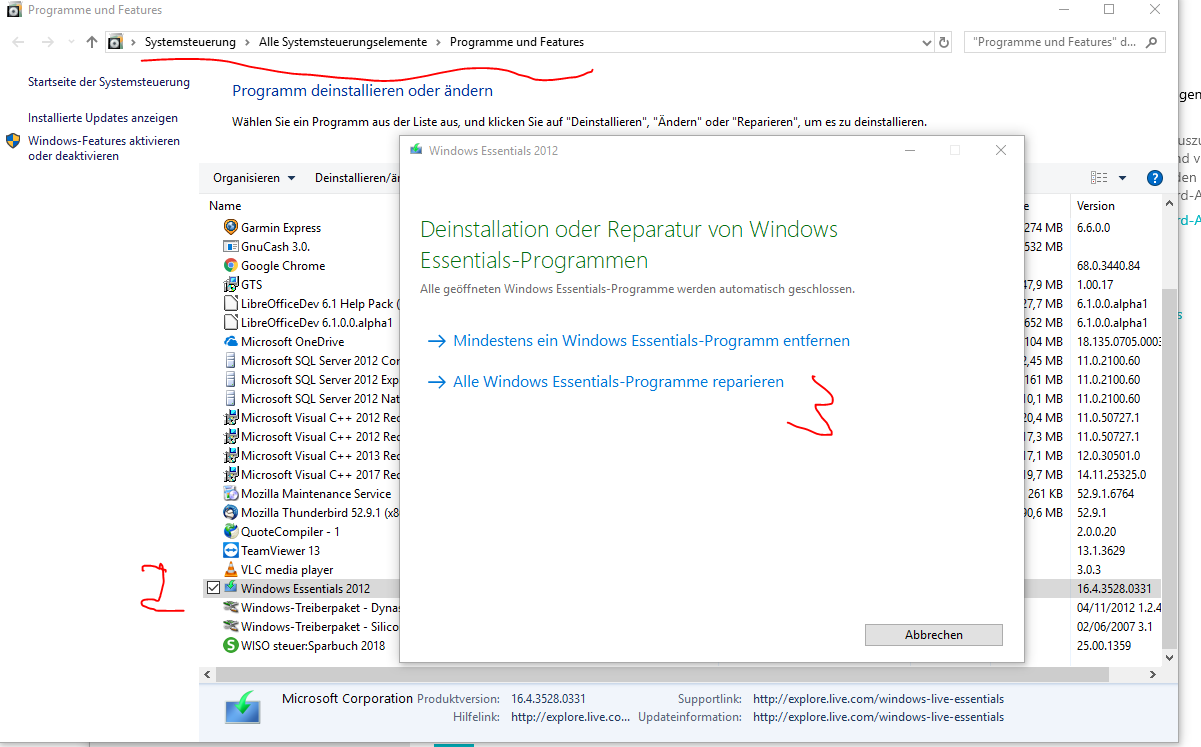This screenshot has height=747, width=1201.
Task: Refresh the address bar location
Action: tap(944, 42)
